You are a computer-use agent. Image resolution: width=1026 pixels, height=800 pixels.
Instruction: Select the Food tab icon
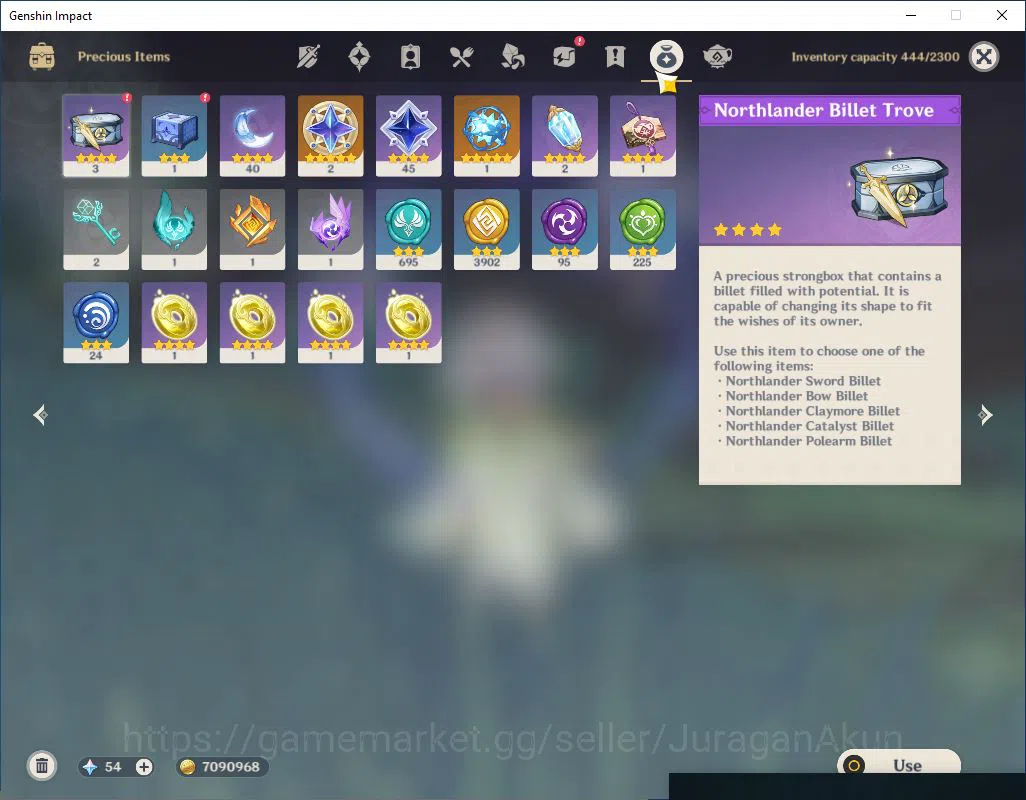461,57
